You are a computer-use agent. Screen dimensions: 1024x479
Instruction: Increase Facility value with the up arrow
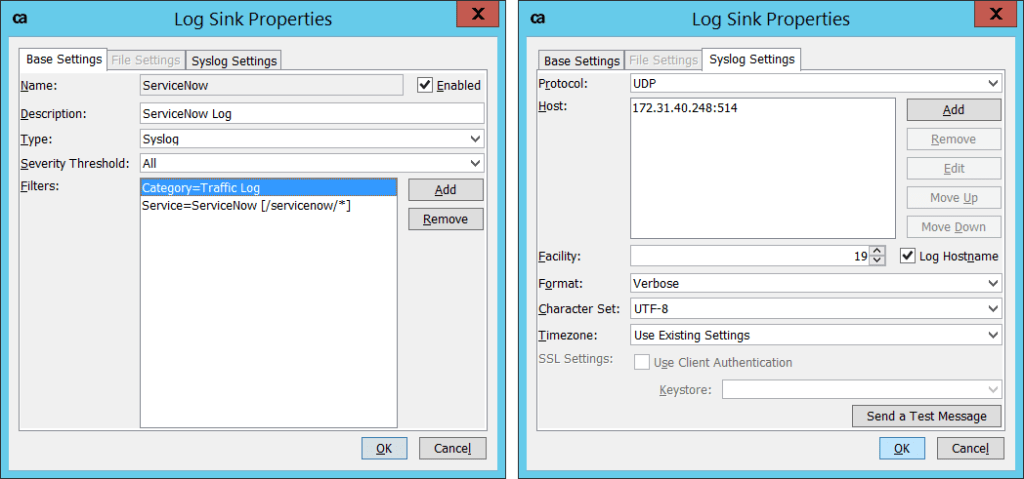click(877, 251)
